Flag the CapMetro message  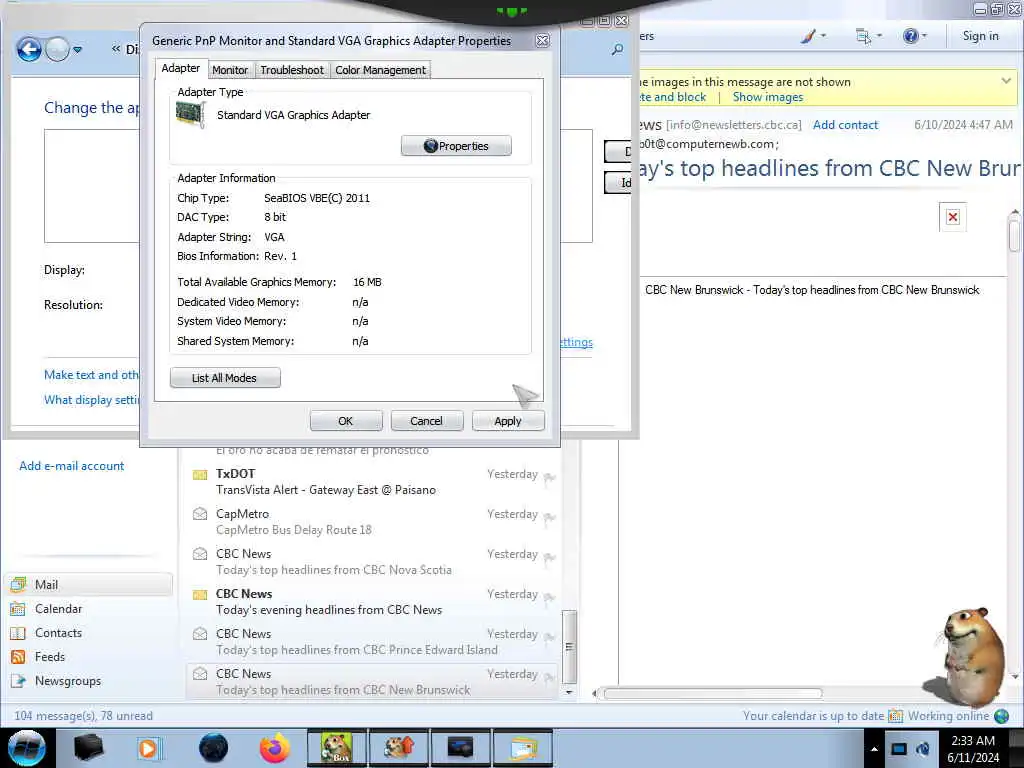(x=549, y=519)
